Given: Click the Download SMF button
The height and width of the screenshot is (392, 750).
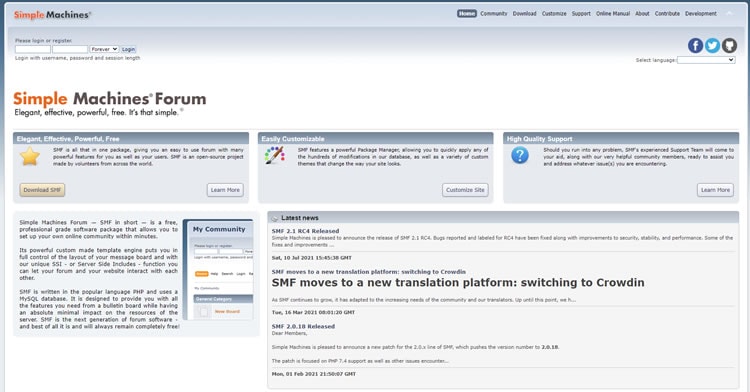Looking at the screenshot, I should click(x=42, y=190).
